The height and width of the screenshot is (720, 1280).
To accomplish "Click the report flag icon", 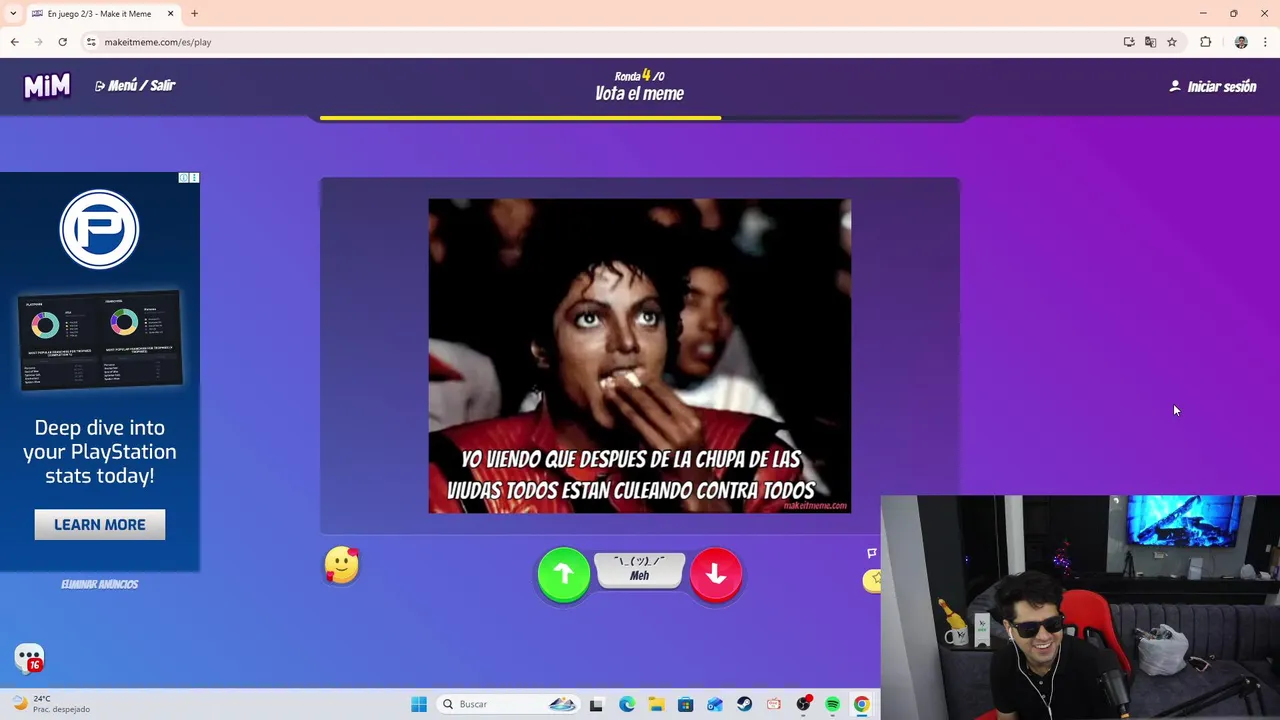I will point(872,553).
